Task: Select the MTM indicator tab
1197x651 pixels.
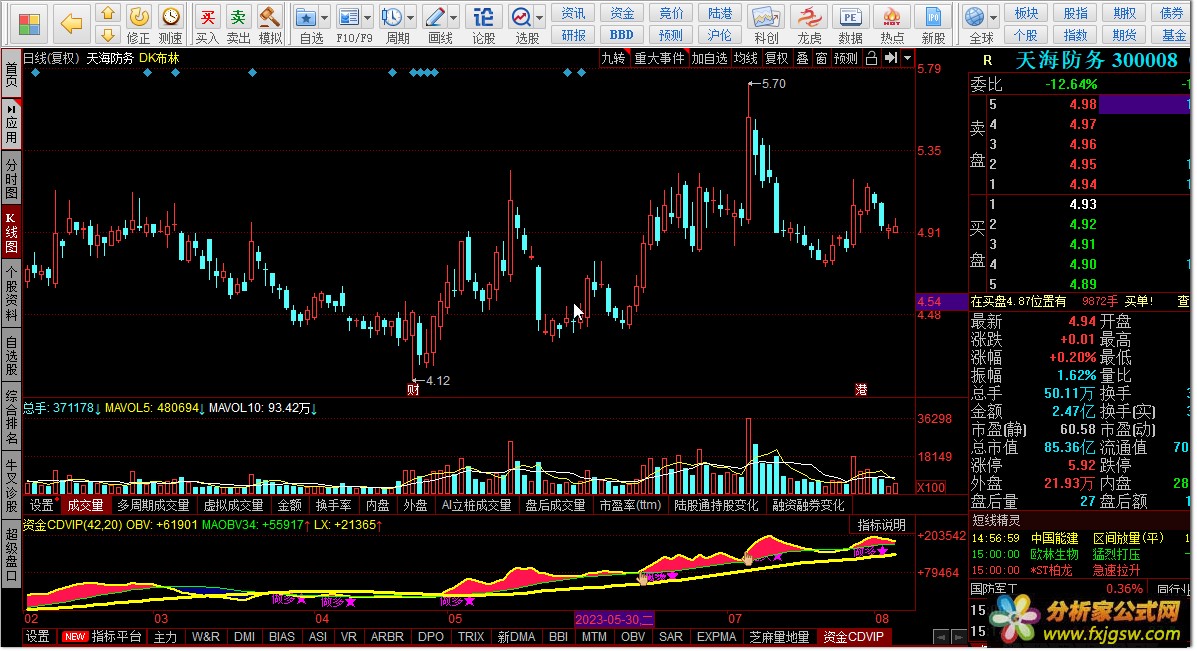Action: coord(594,636)
